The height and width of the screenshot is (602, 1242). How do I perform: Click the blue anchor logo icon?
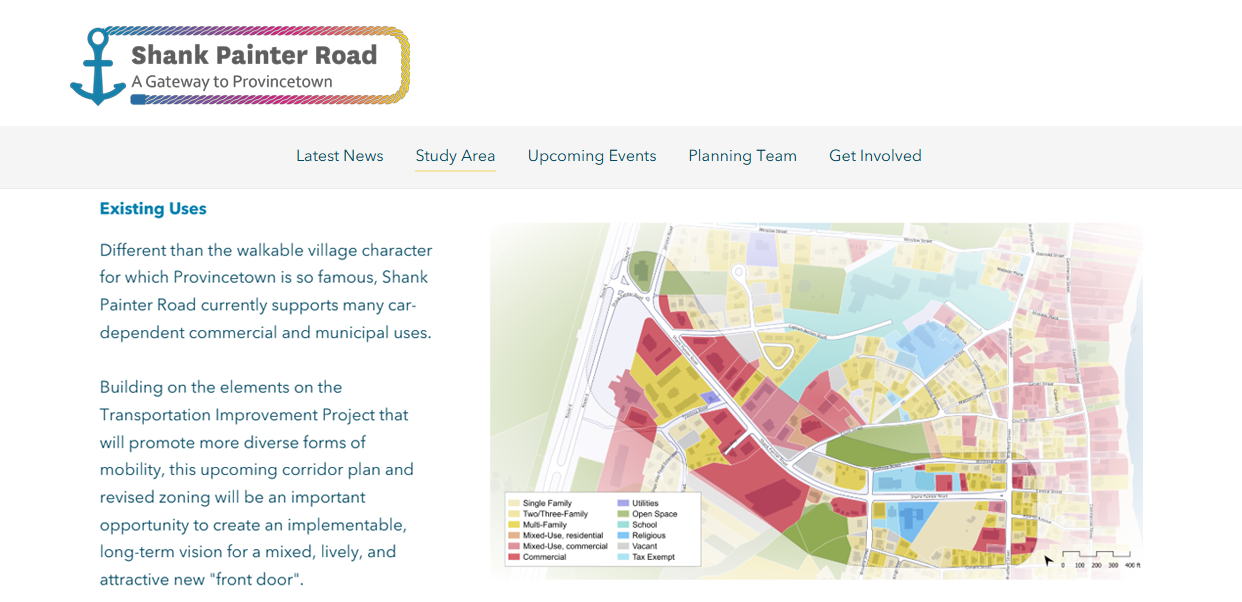pyautogui.click(x=98, y=67)
